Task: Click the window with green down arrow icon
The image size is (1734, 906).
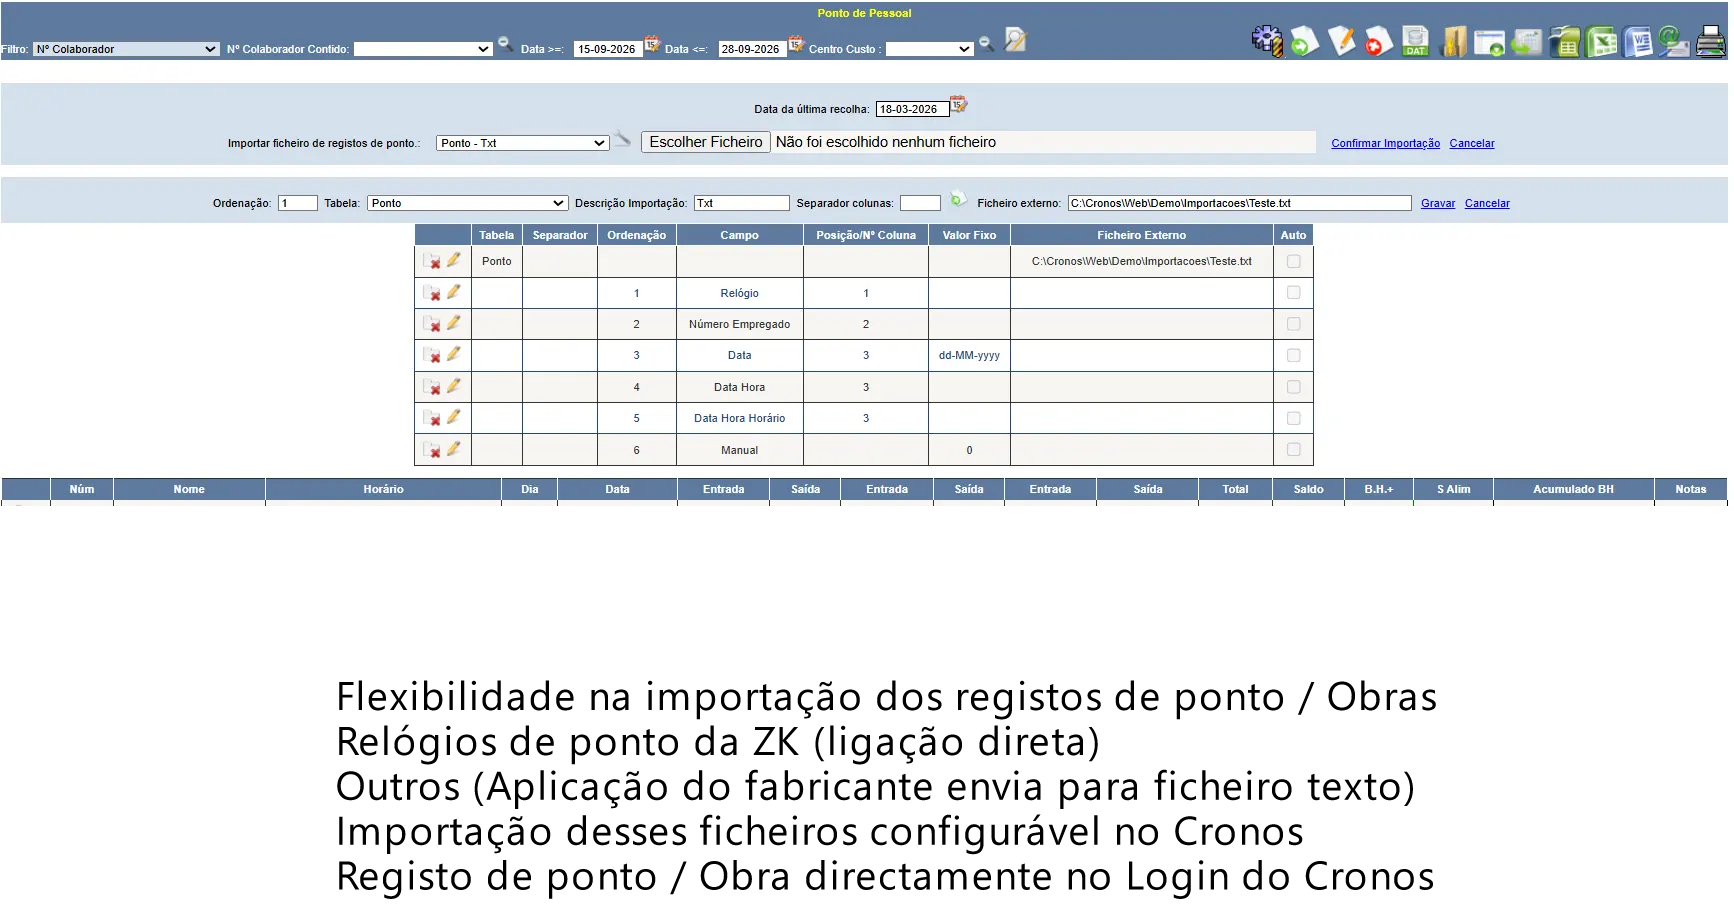Action: [1490, 43]
